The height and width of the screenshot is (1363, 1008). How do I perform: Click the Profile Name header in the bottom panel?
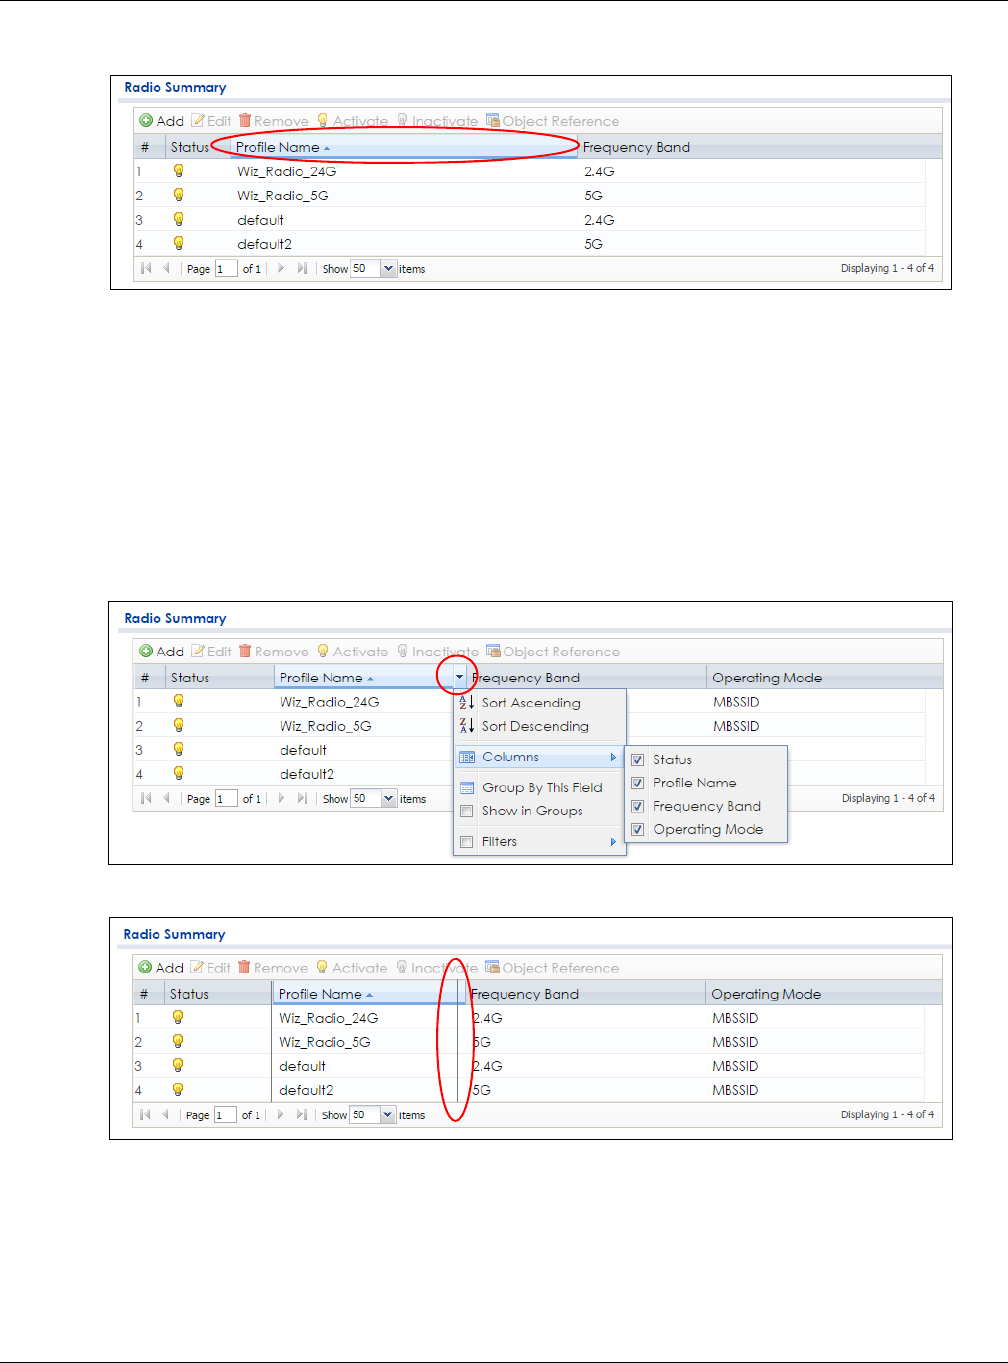368,994
